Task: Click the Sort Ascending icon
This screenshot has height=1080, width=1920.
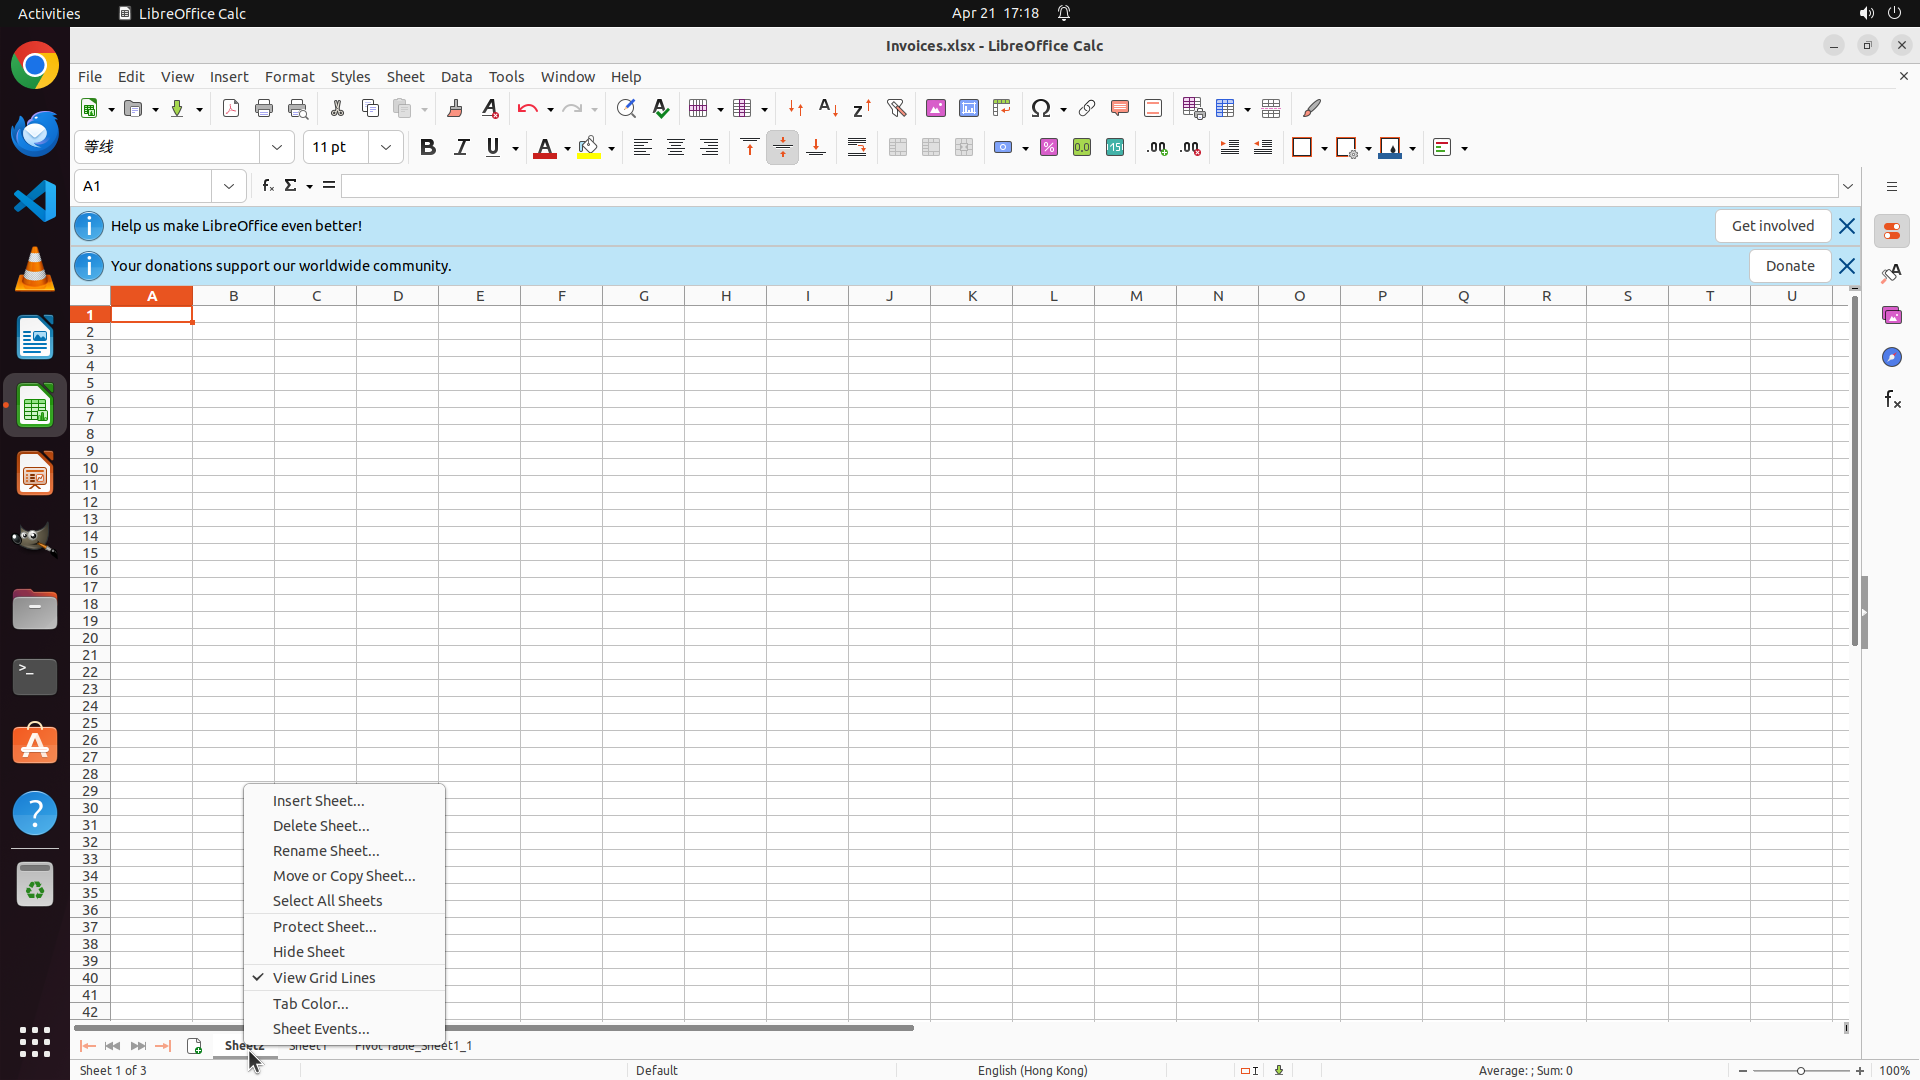Action: pos(829,108)
